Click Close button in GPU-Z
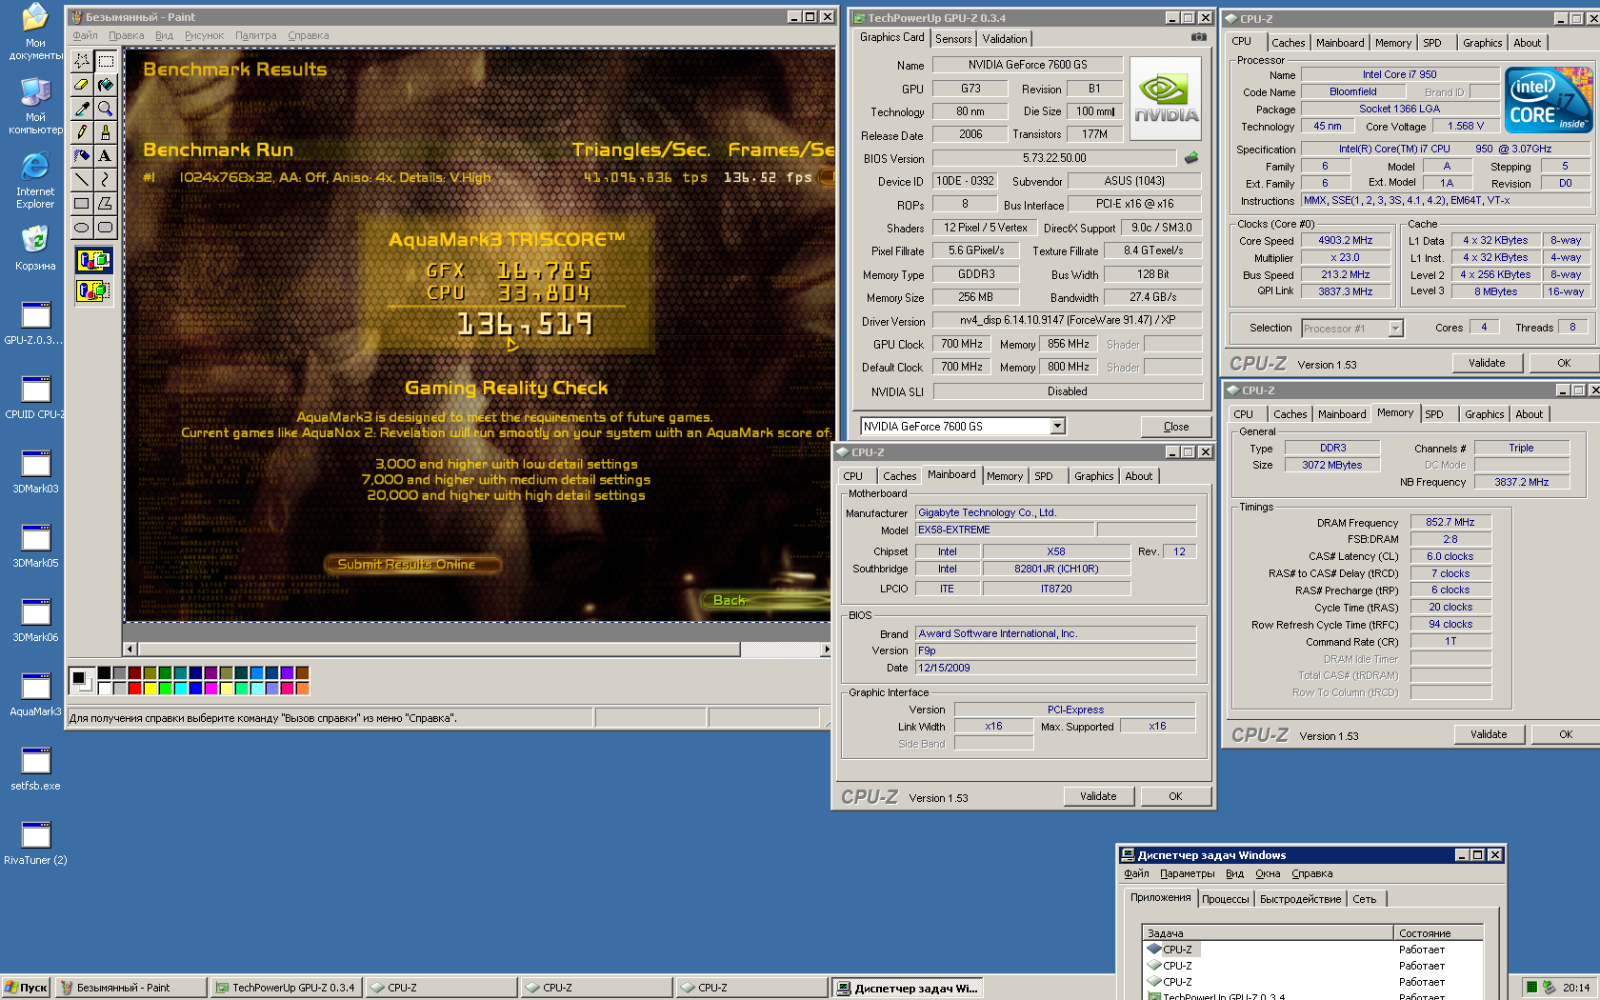The image size is (1600, 1000). tap(1176, 427)
